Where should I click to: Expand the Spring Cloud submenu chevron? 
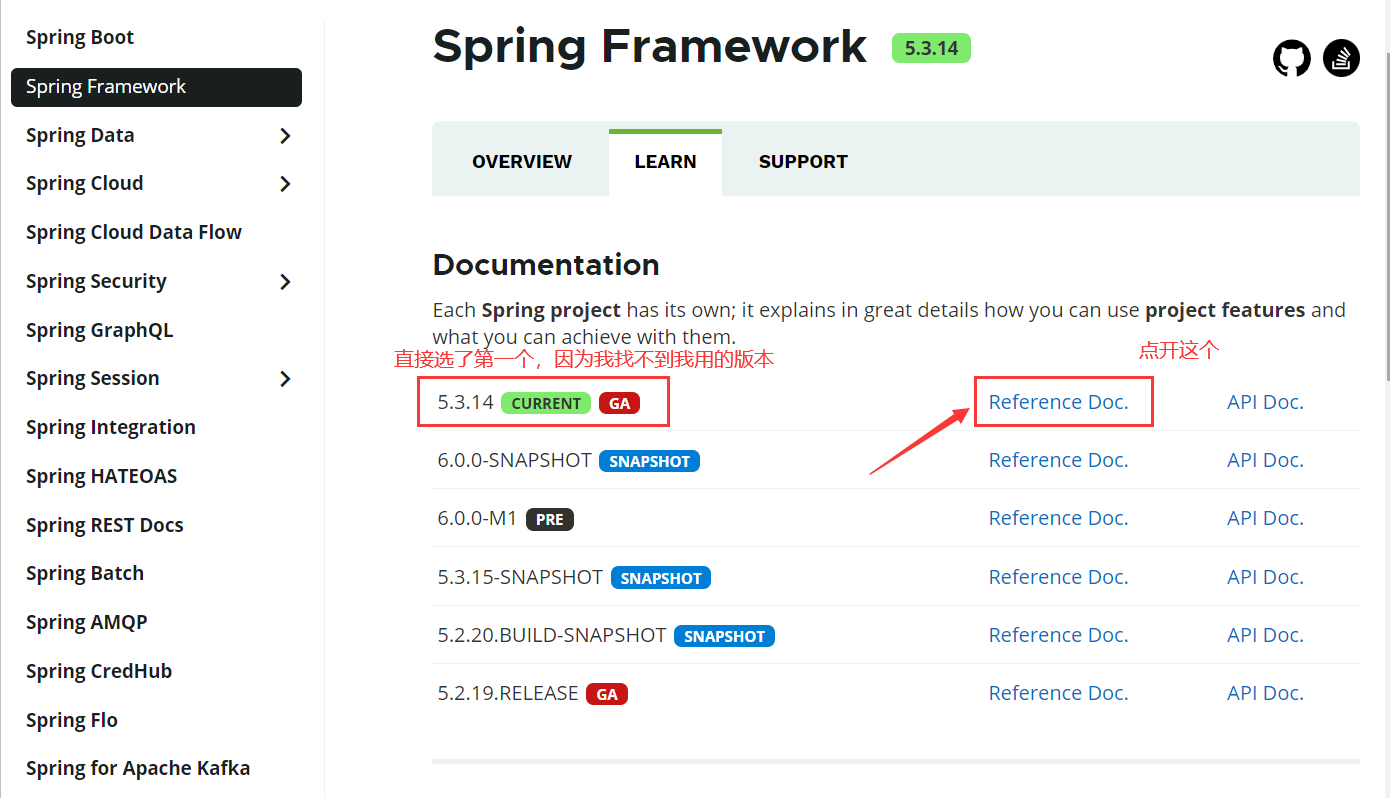pyautogui.click(x=285, y=184)
